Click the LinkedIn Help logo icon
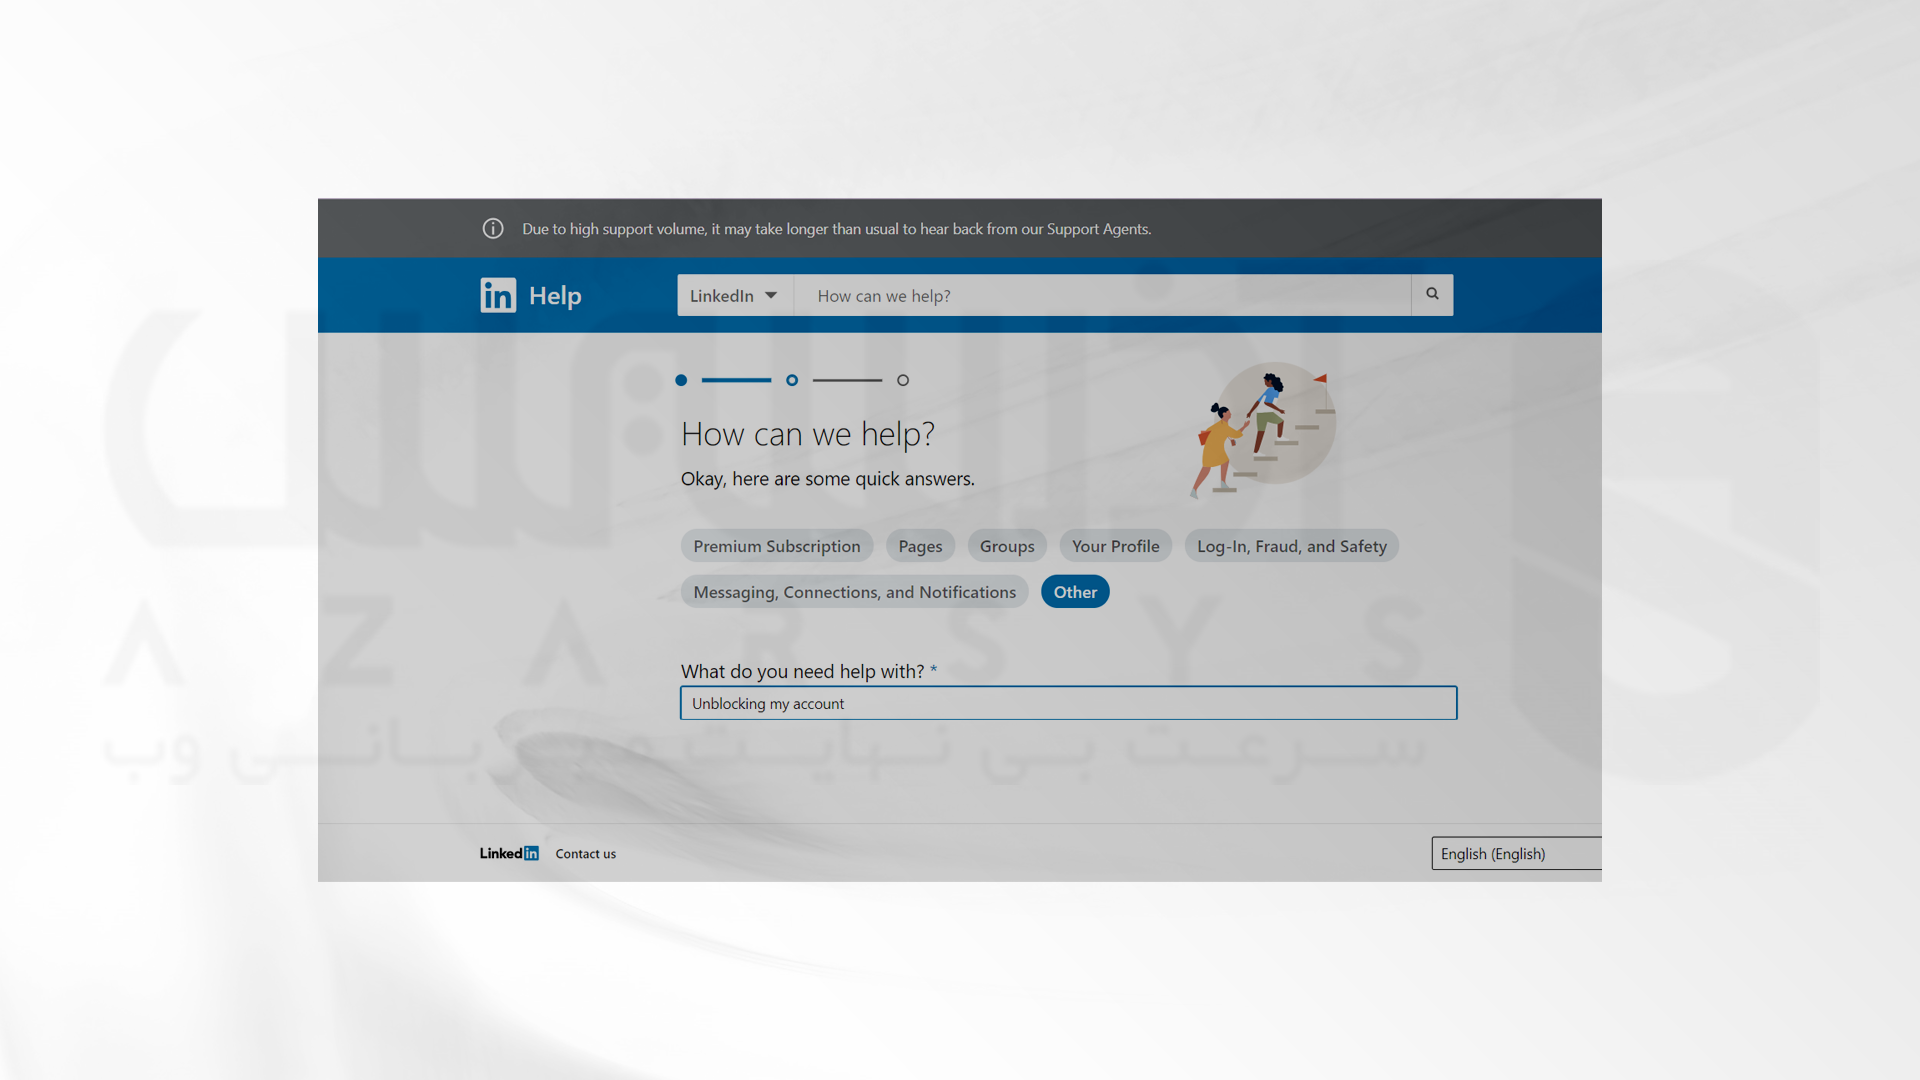The height and width of the screenshot is (1080, 1920). pyautogui.click(x=498, y=295)
